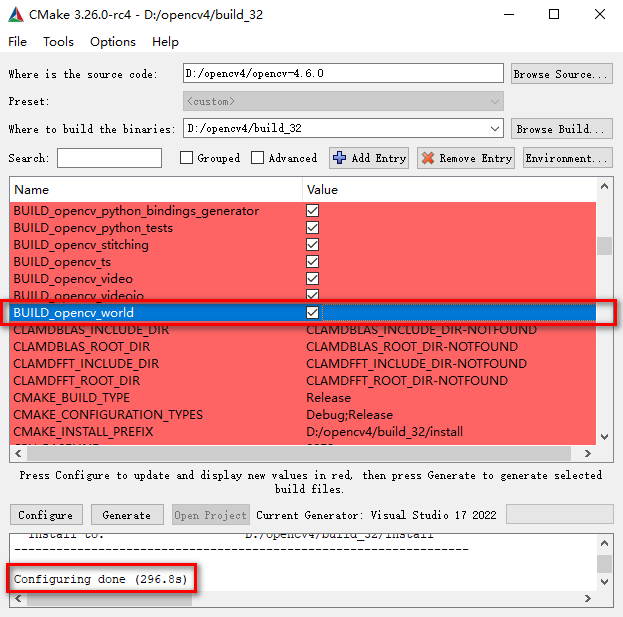Select the CLAMDFFT_ROOT_DIR entry name
This screenshot has height=617, width=623.
77,381
